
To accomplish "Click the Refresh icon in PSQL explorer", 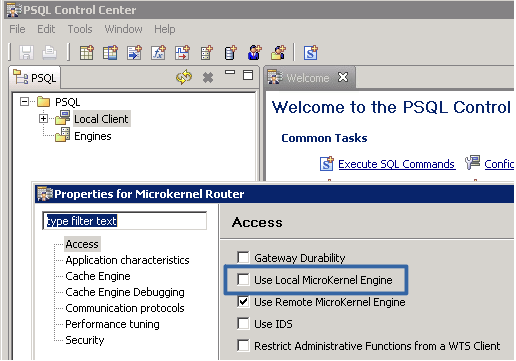I will pos(184,77).
